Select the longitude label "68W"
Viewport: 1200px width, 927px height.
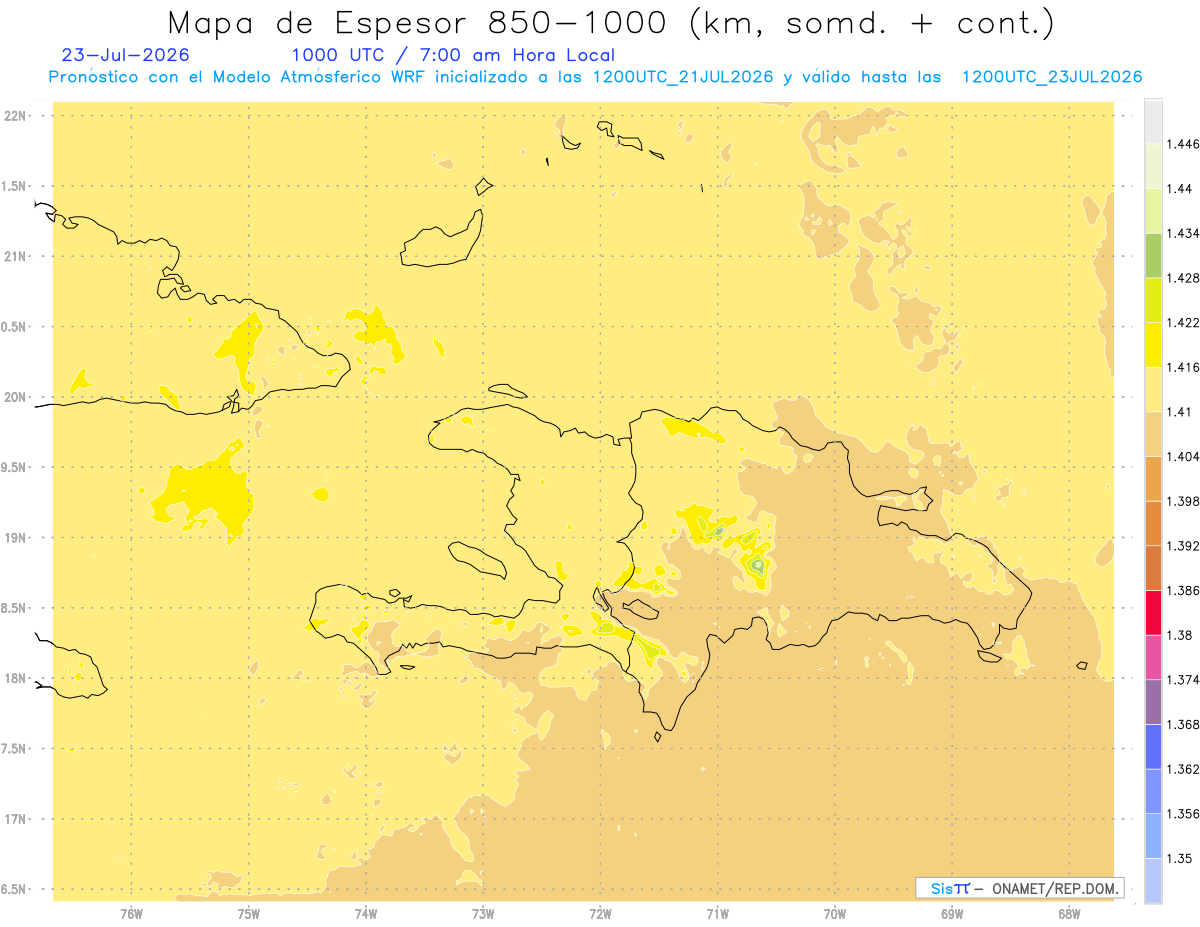1069,914
